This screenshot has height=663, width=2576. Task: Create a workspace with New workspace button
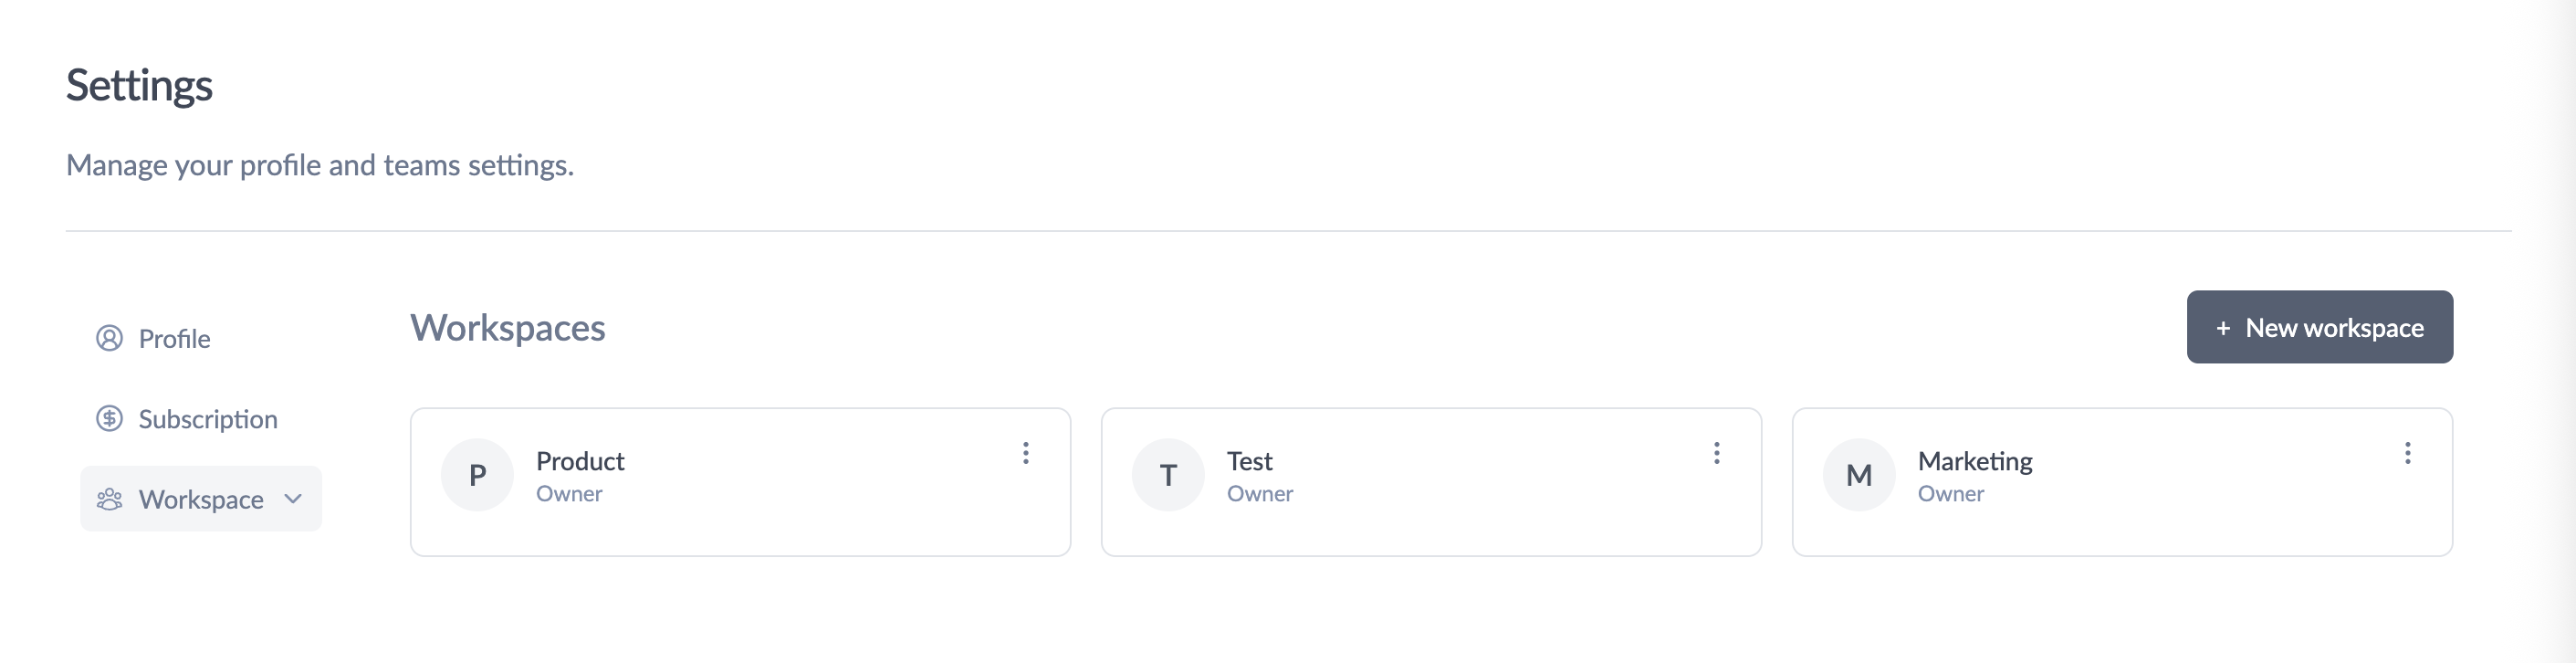(2319, 327)
